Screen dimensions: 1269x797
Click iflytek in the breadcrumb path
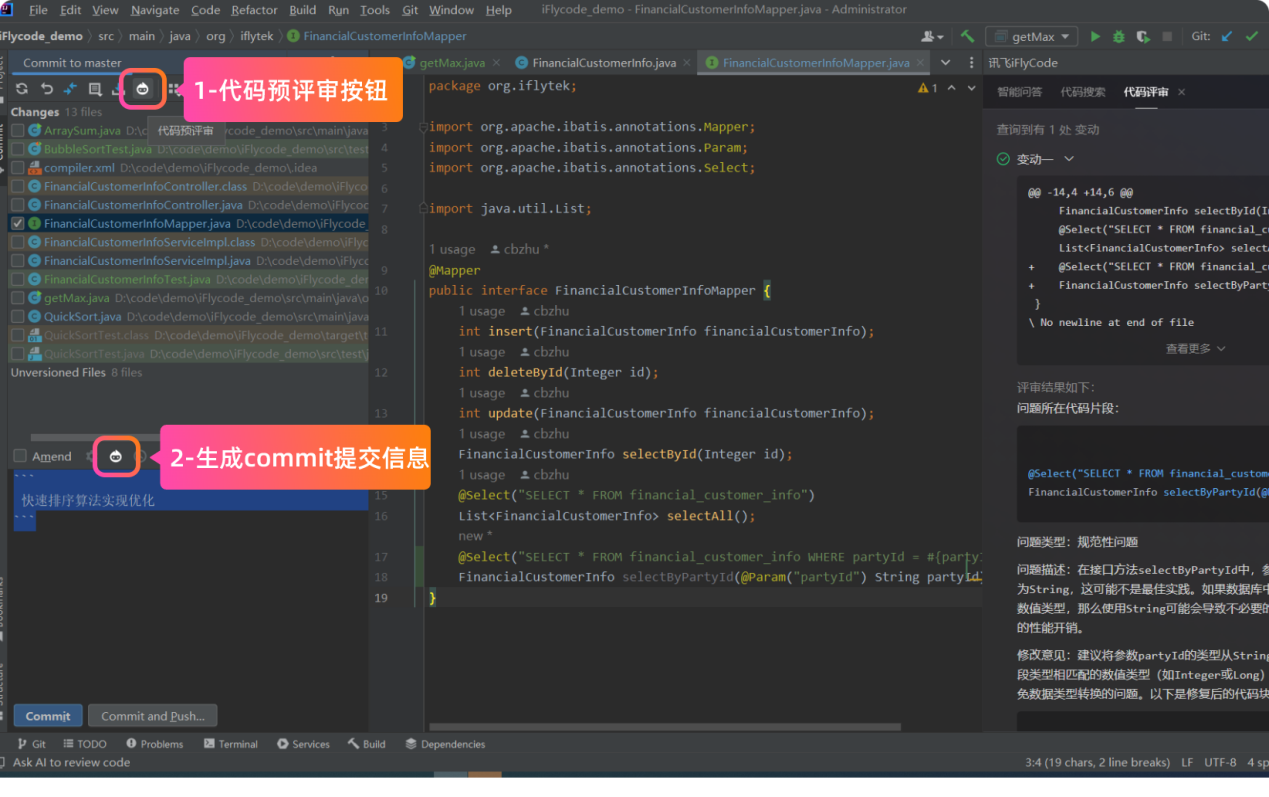pyautogui.click(x=256, y=36)
